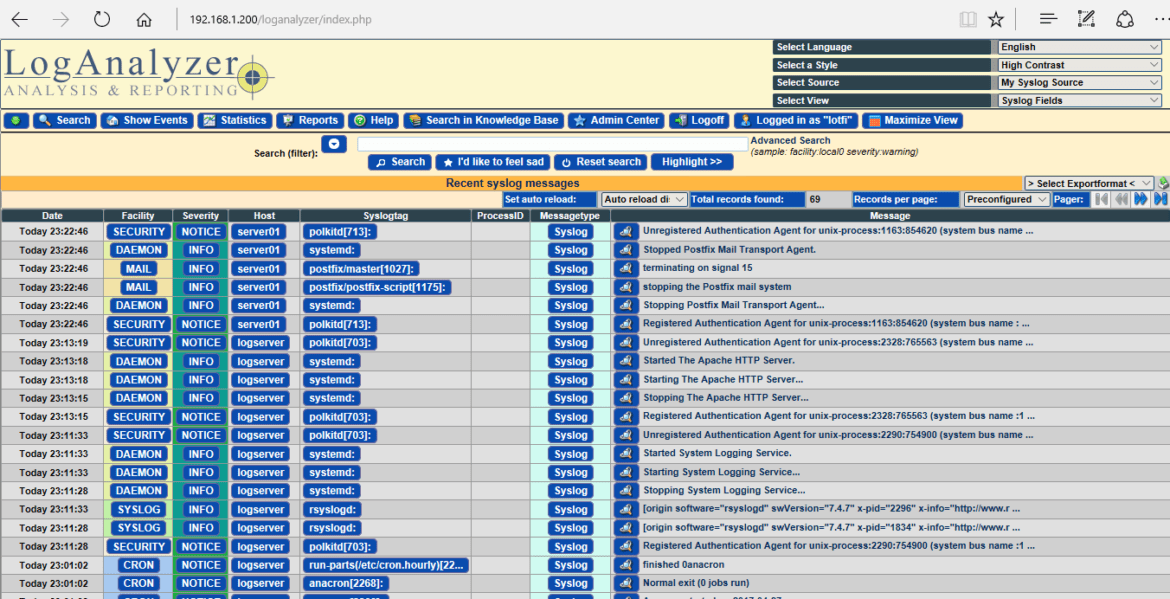The height and width of the screenshot is (599, 1170).
Task: Open the Preconfigured records per page dropdown
Action: click(x=1005, y=199)
